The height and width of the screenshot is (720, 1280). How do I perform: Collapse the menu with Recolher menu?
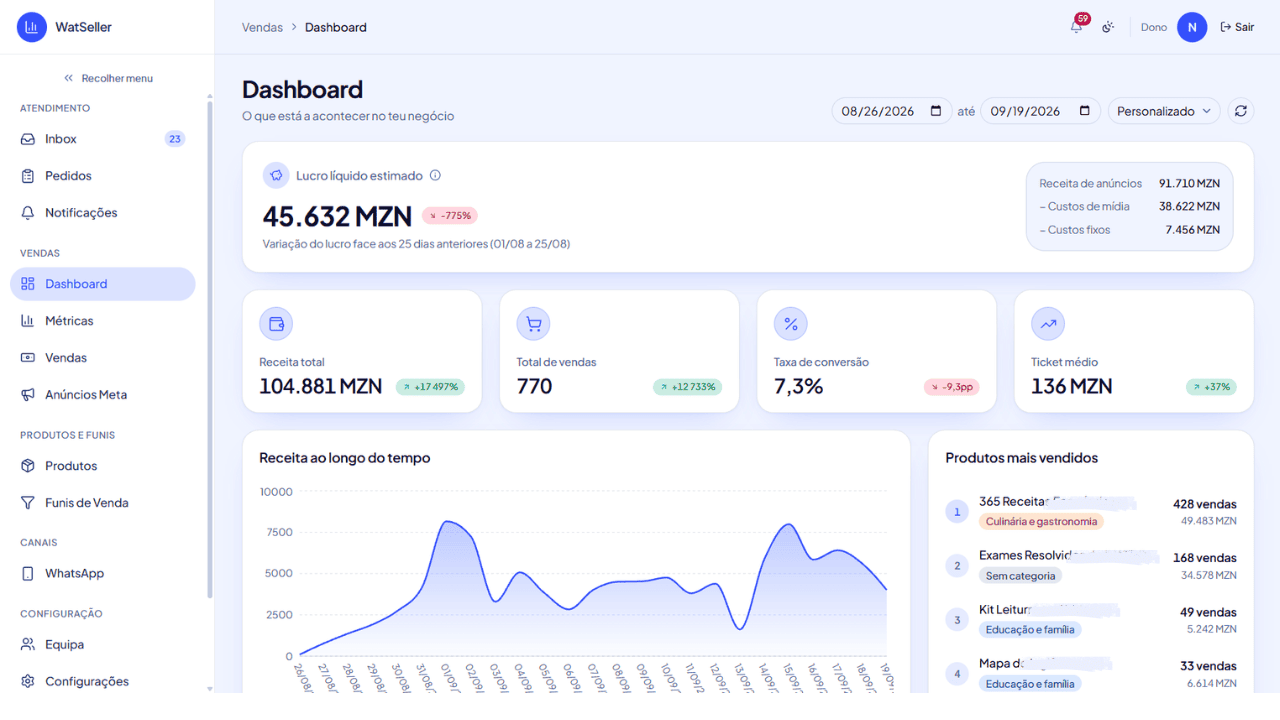tap(108, 78)
